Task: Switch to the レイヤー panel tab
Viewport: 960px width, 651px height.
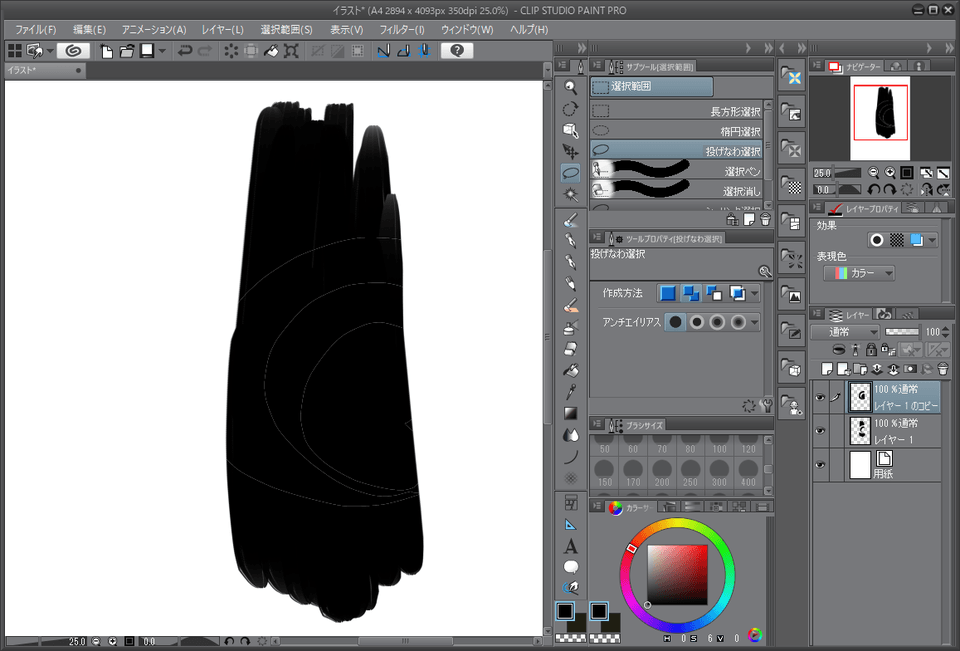Action: [850, 314]
